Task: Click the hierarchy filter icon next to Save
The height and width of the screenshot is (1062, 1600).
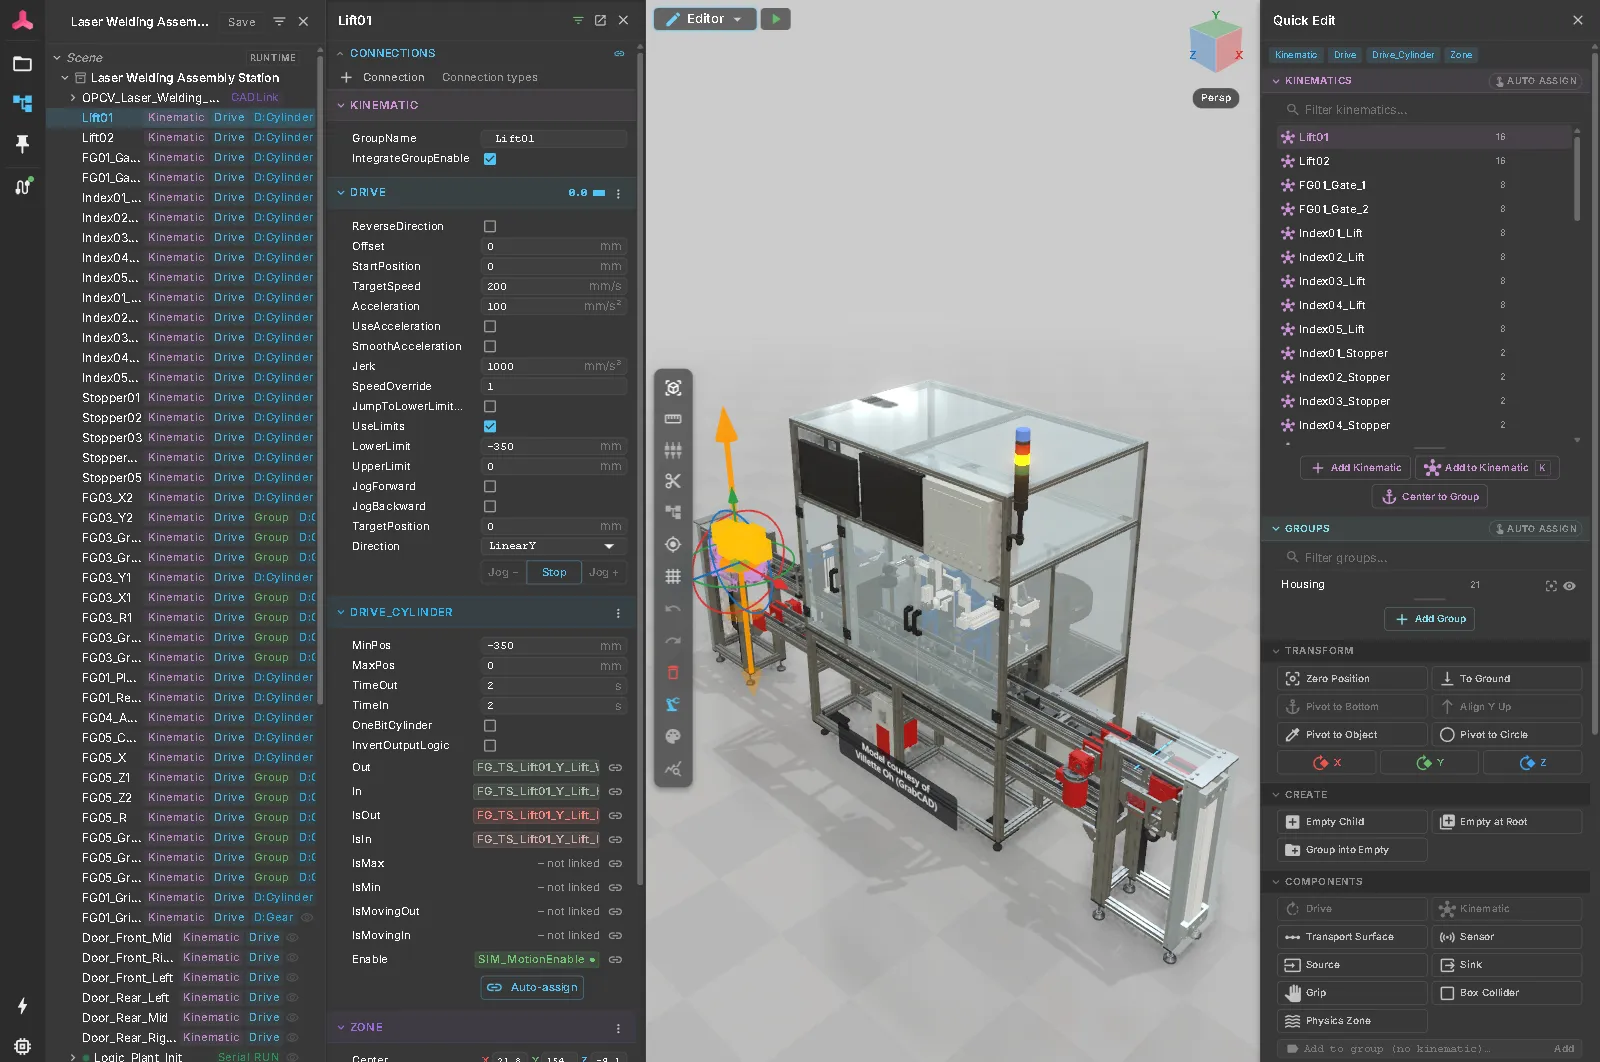Action: point(279,21)
